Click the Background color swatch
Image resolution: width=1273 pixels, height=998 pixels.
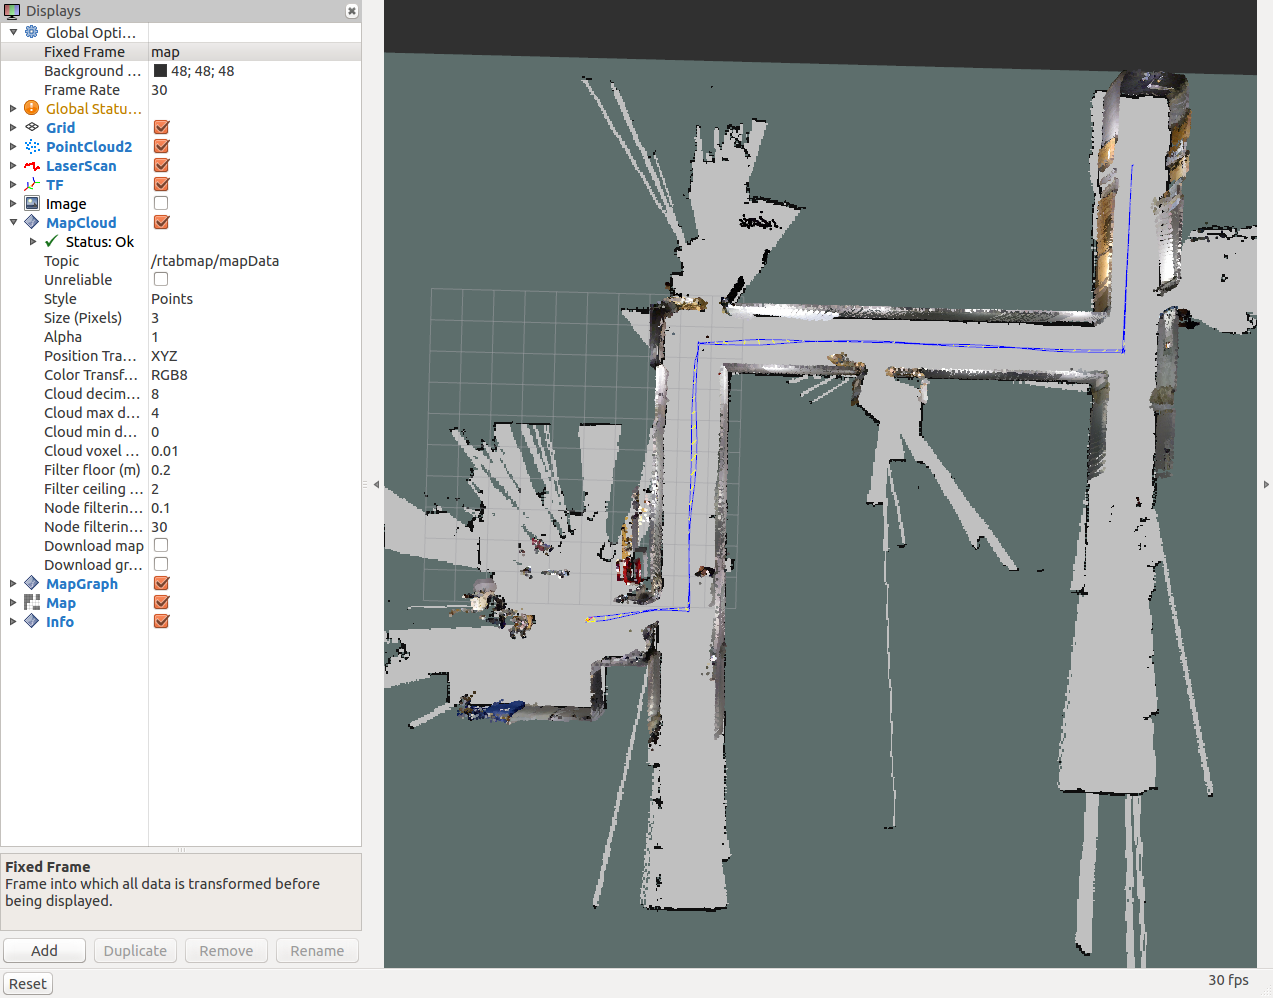(160, 71)
